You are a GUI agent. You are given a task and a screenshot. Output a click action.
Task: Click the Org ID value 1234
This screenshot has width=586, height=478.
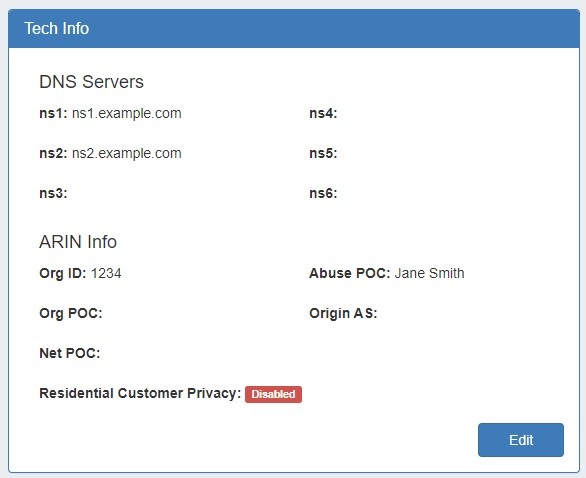[106, 273]
